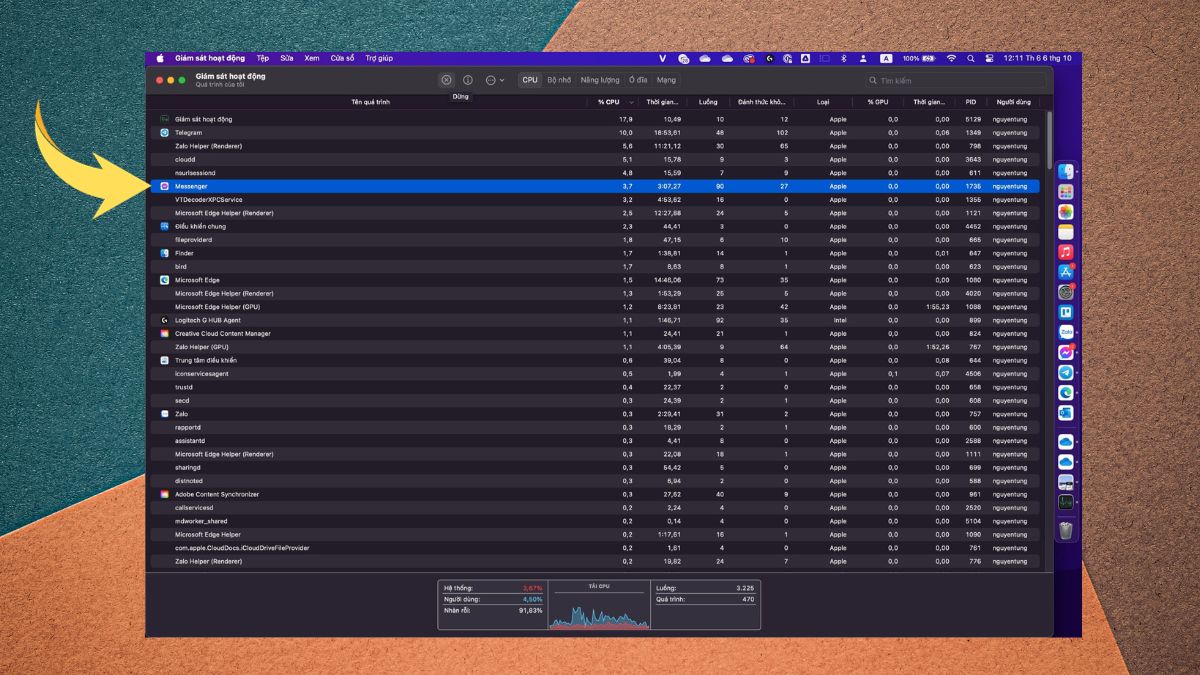This screenshot has height=675, width=1200.
Task: Click the Adobe Content Synchronizer icon
Action: (x=165, y=494)
